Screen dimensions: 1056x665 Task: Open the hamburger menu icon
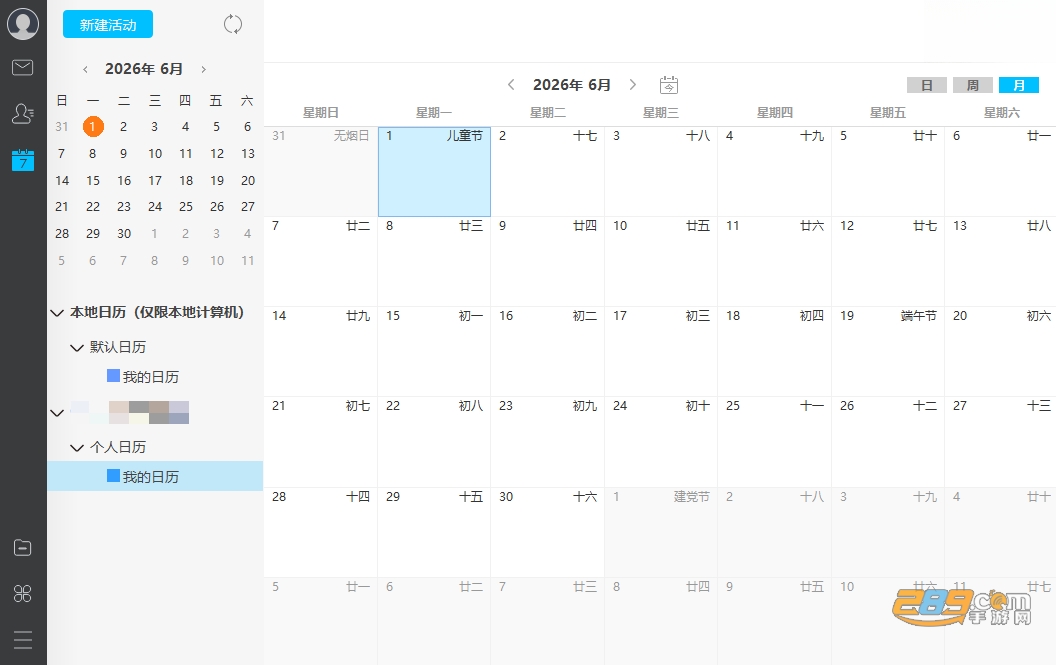(23, 639)
